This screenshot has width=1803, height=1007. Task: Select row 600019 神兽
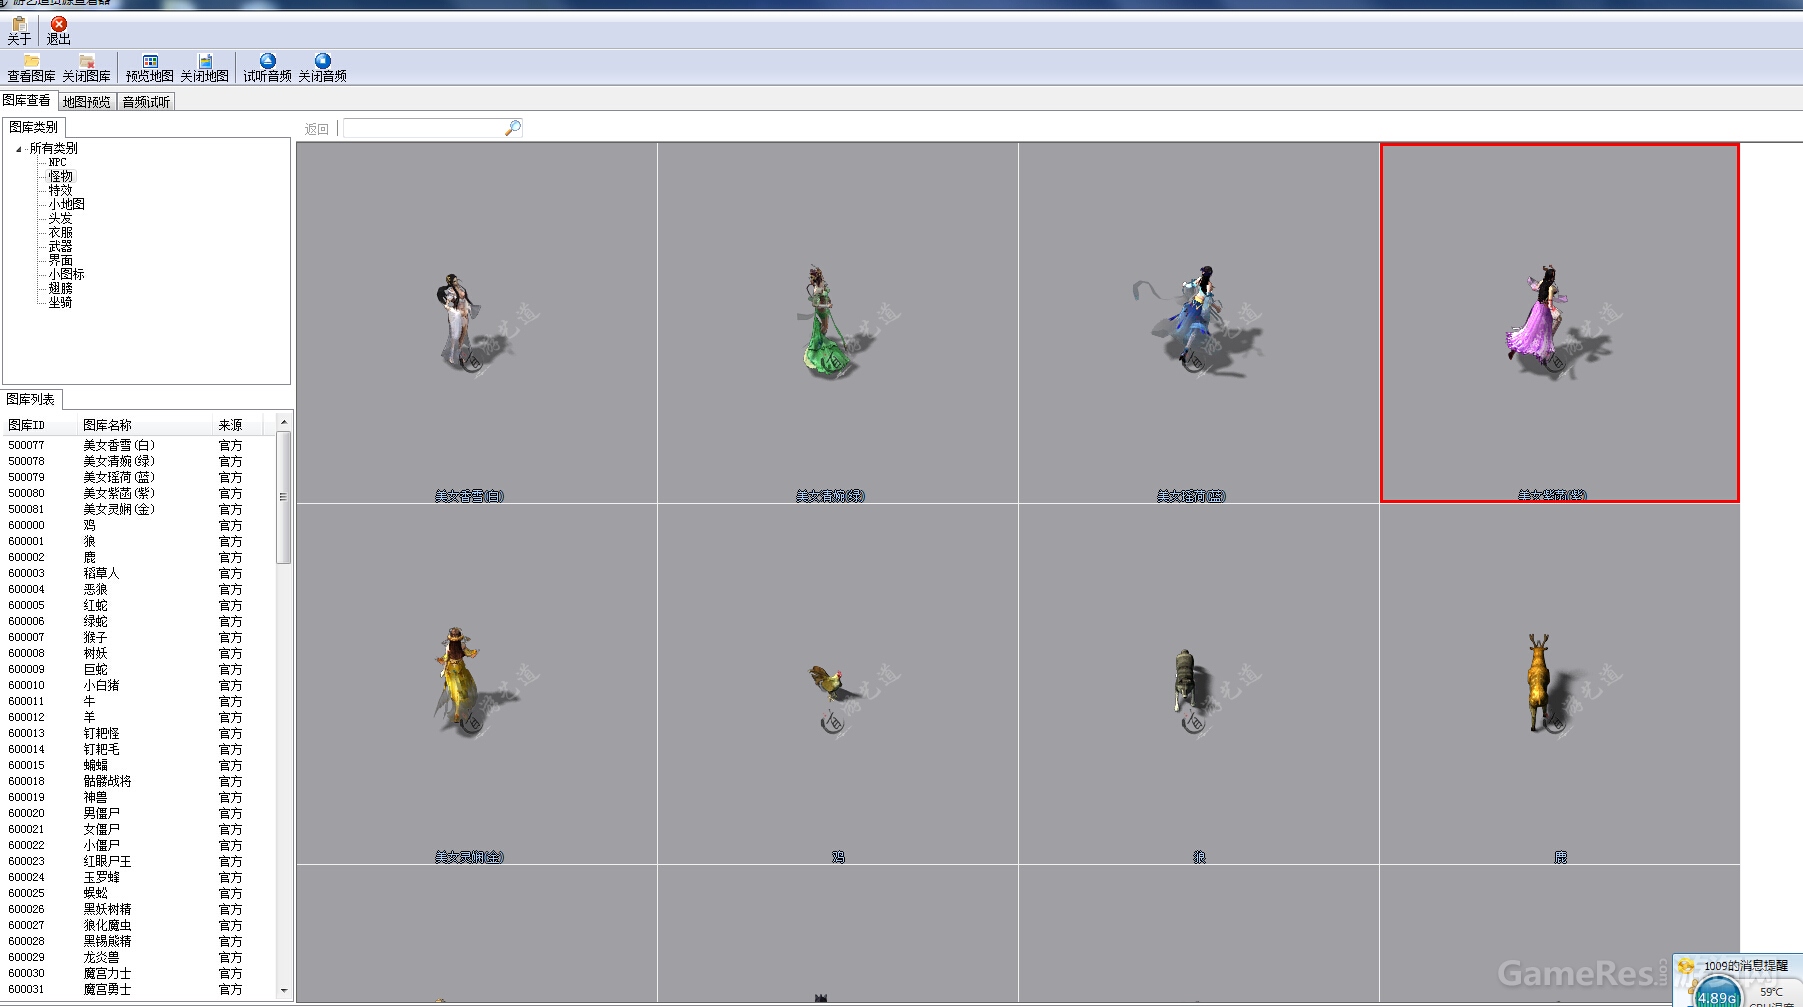[x=138, y=797]
